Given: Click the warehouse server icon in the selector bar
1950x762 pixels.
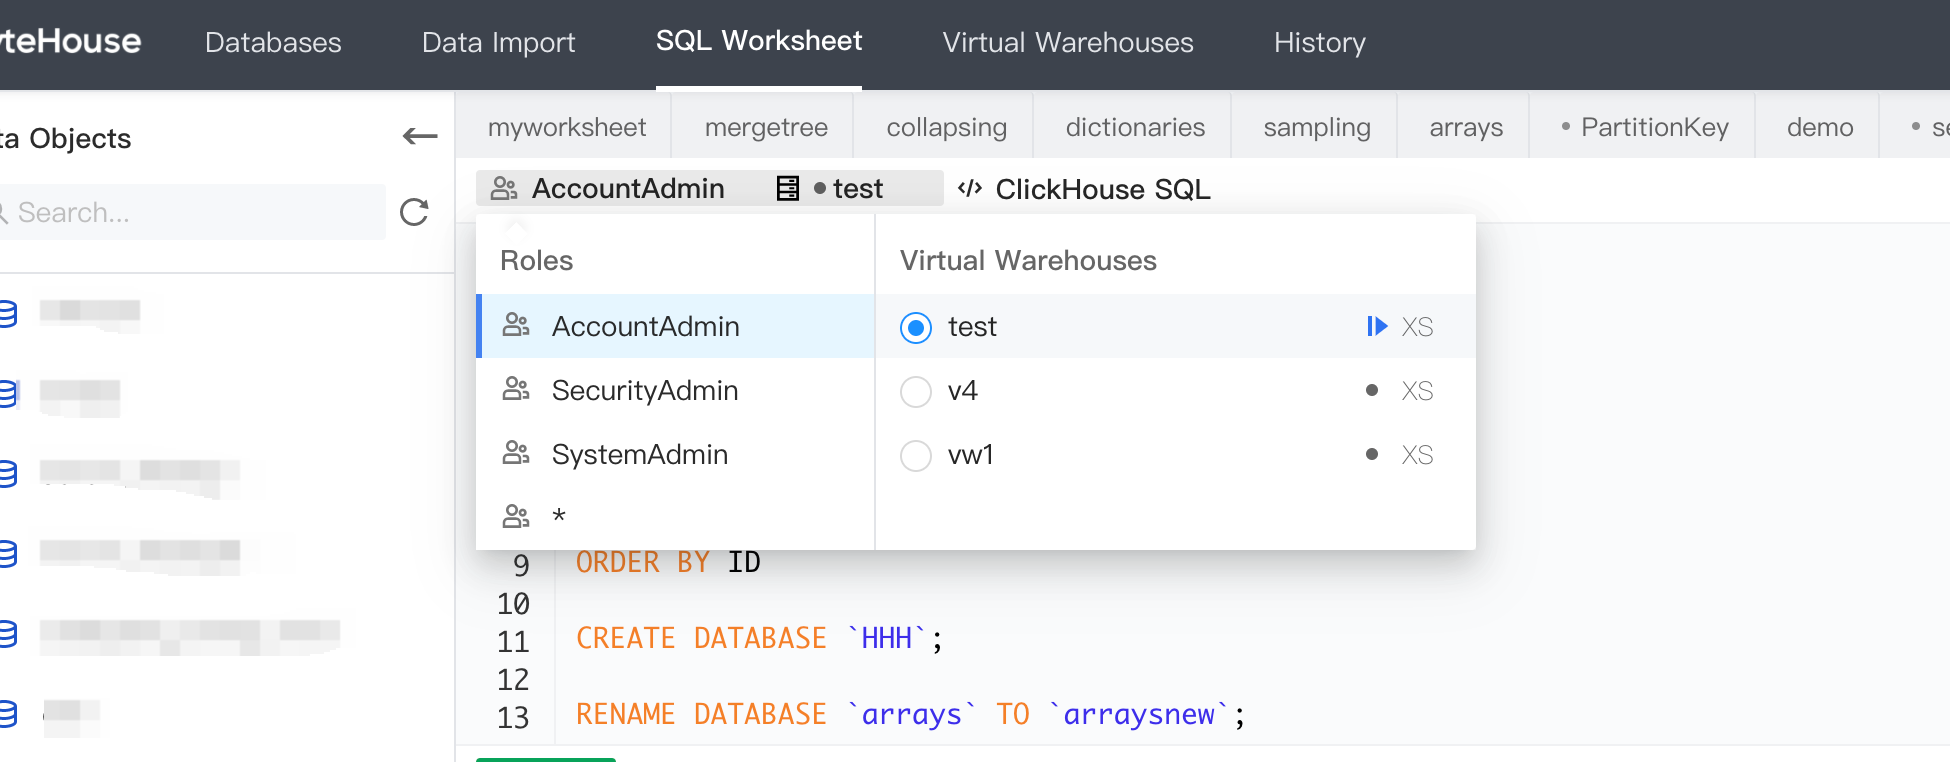Looking at the screenshot, I should [x=788, y=188].
